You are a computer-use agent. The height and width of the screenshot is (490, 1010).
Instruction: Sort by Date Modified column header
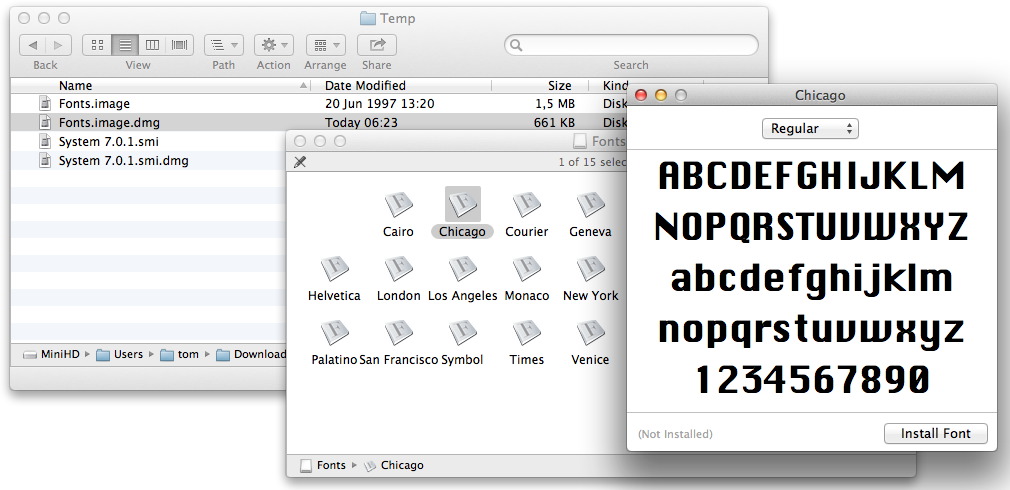pyautogui.click(x=401, y=86)
